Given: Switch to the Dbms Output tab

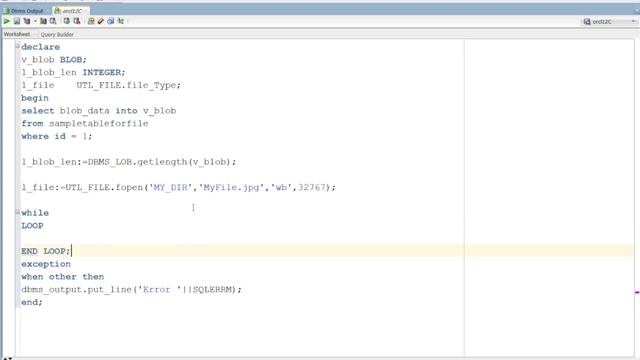Looking at the screenshot, I should pyautogui.click(x=24, y=11).
